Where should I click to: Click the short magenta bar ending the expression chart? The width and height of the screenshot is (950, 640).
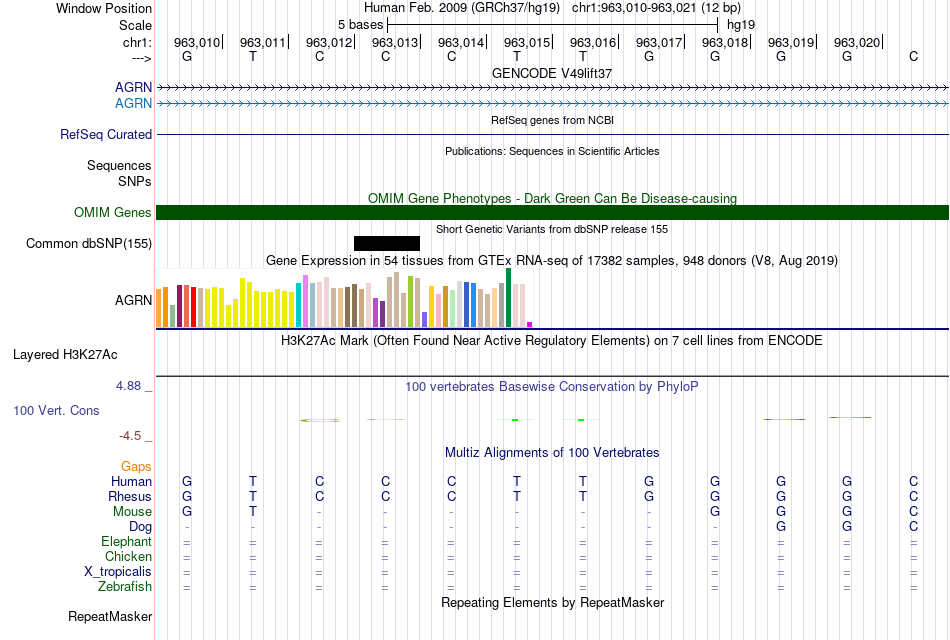pyautogui.click(x=530, y=324)
